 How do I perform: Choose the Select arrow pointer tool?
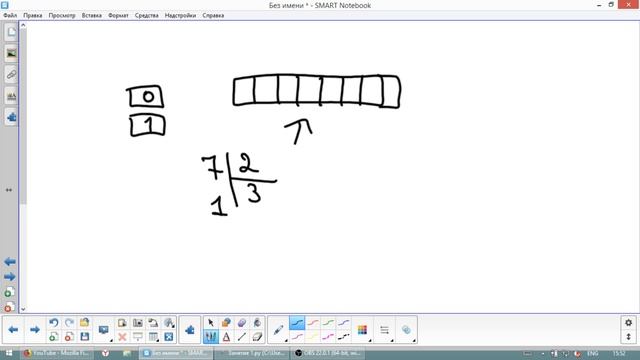coord(211,323)
